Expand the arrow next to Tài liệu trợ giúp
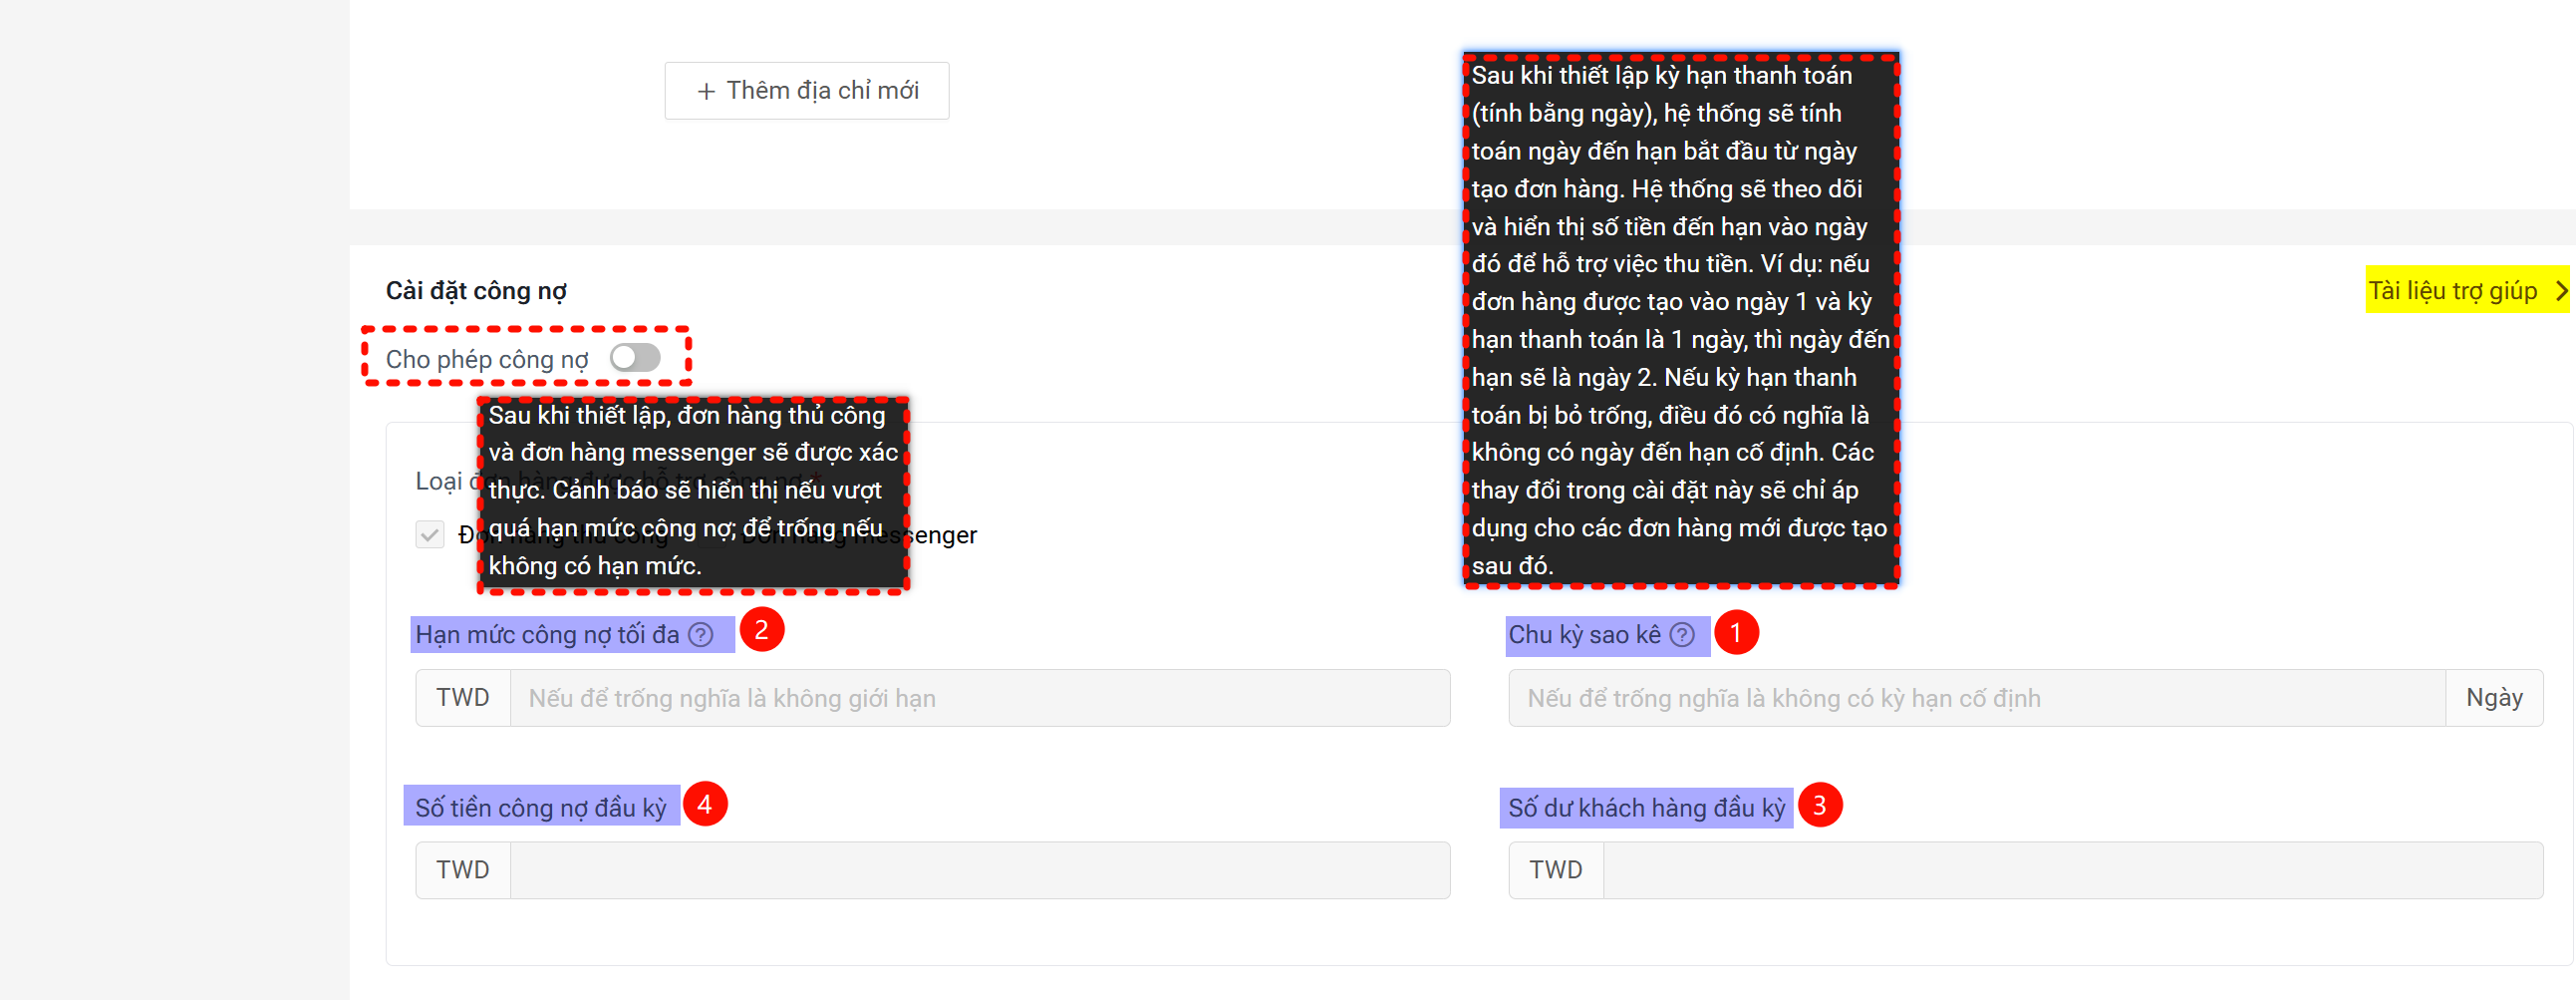This screenshot has width=2576, height=1000. 2560,291
